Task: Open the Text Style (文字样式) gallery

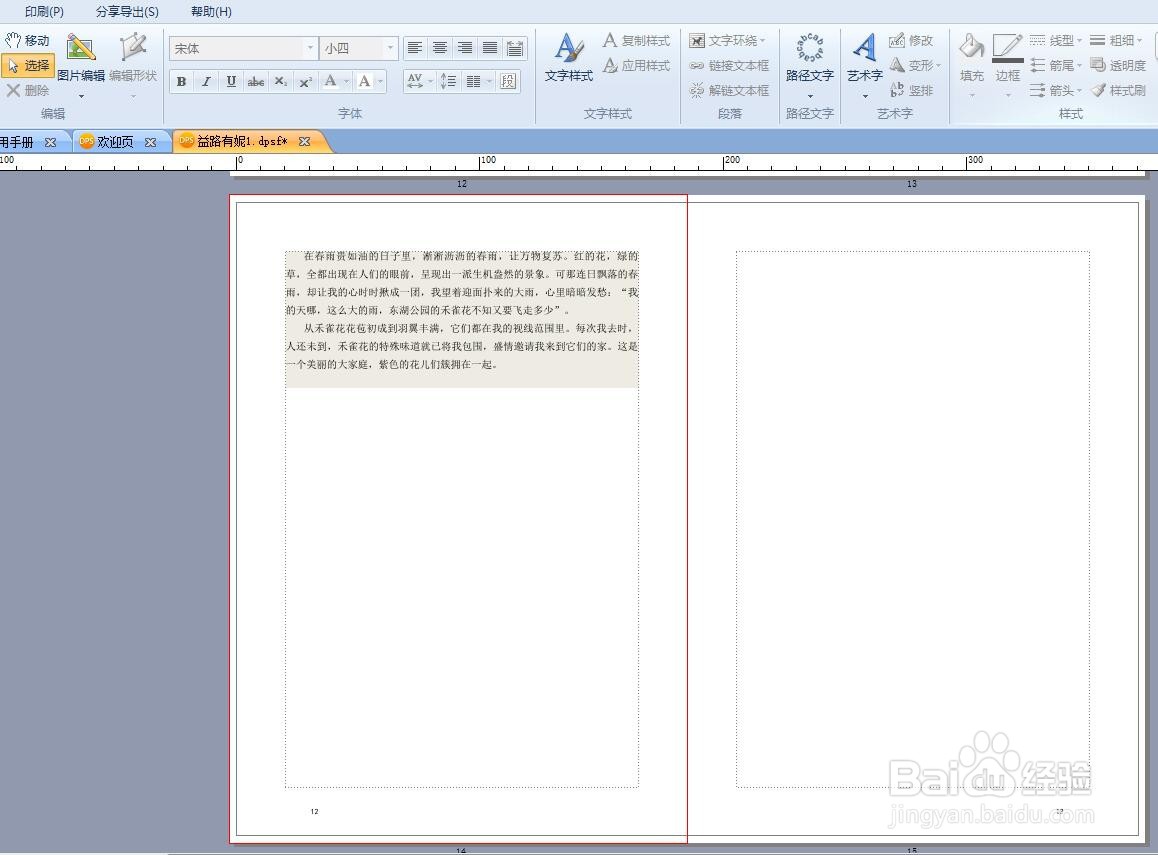Action: tap(569, 58)
